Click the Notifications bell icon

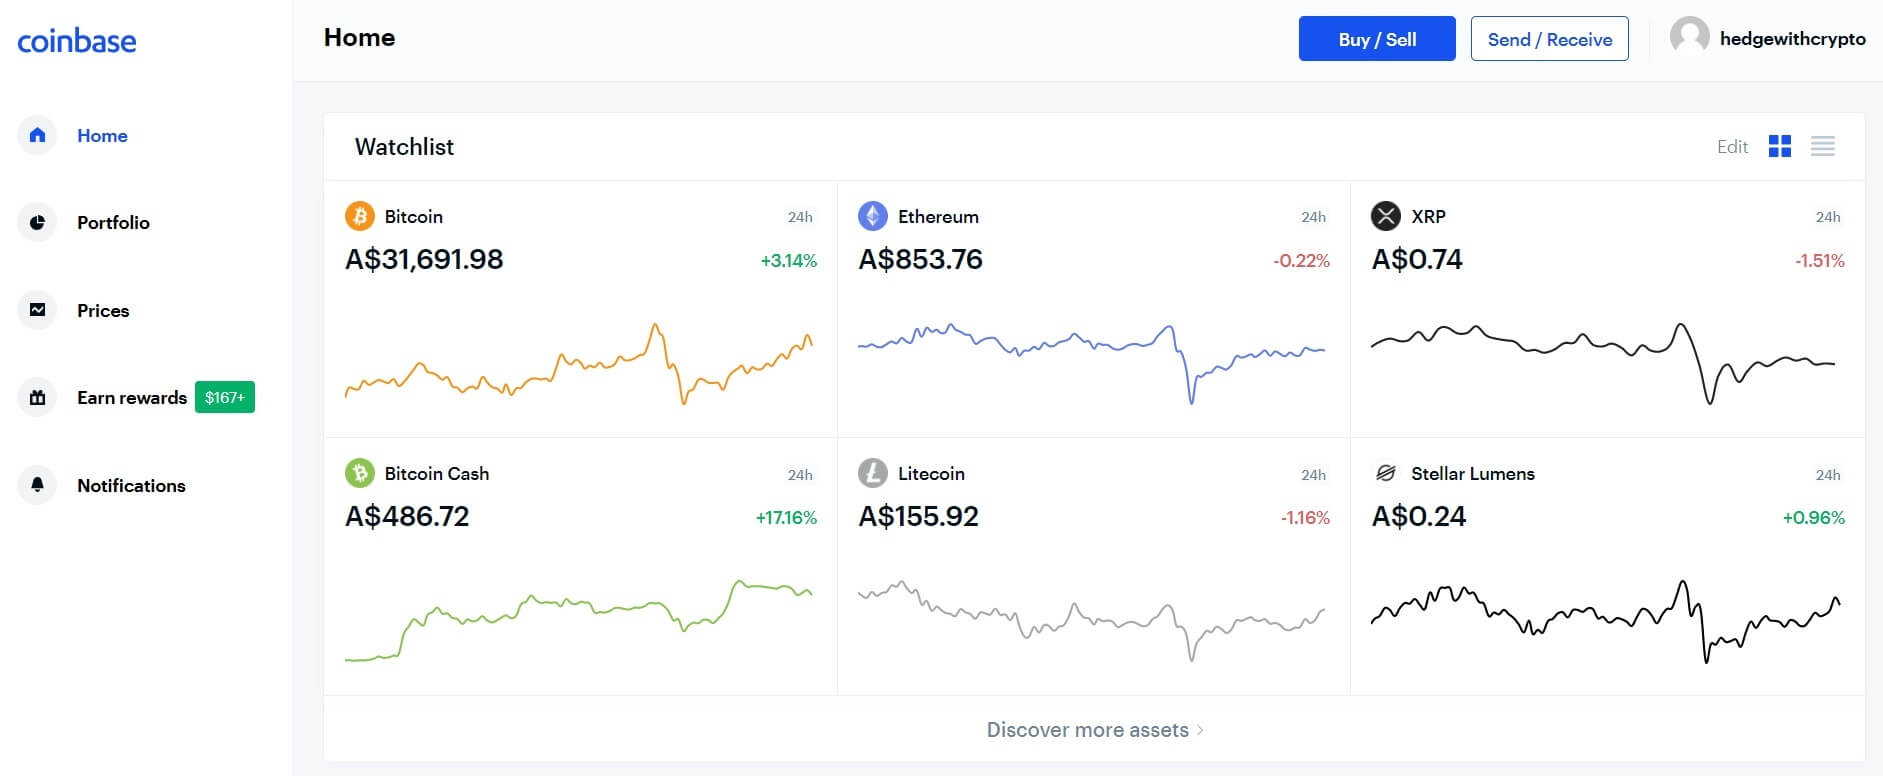pos(37,485)
